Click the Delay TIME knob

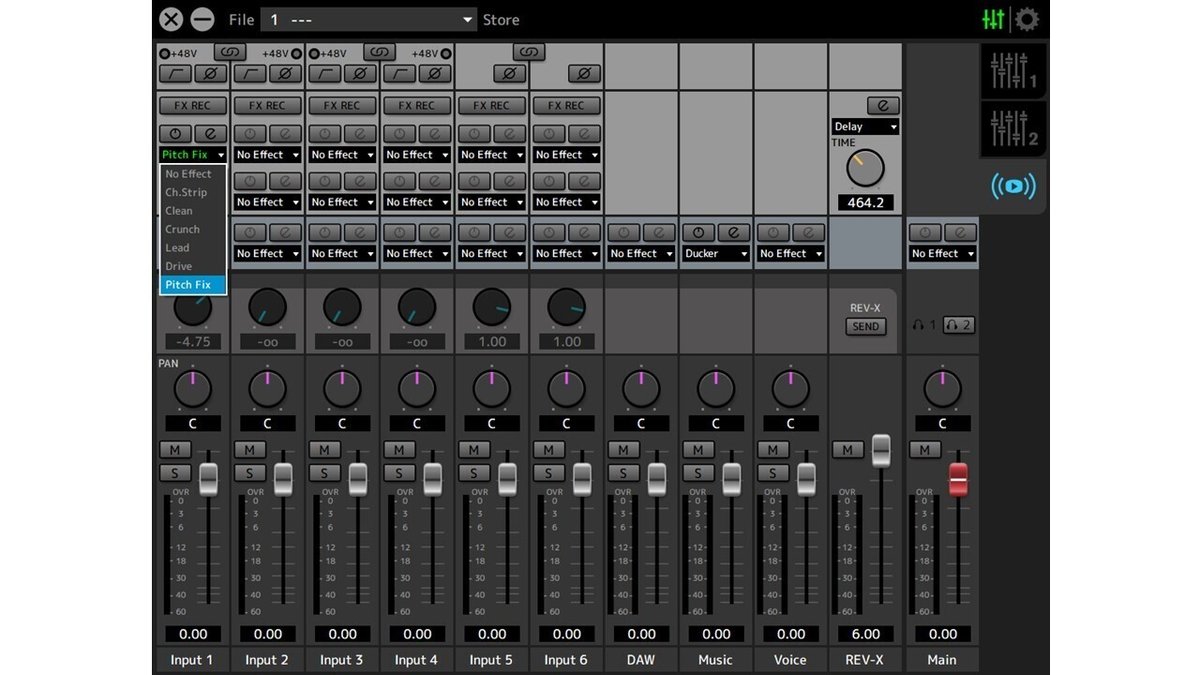(x=865, y=168)
